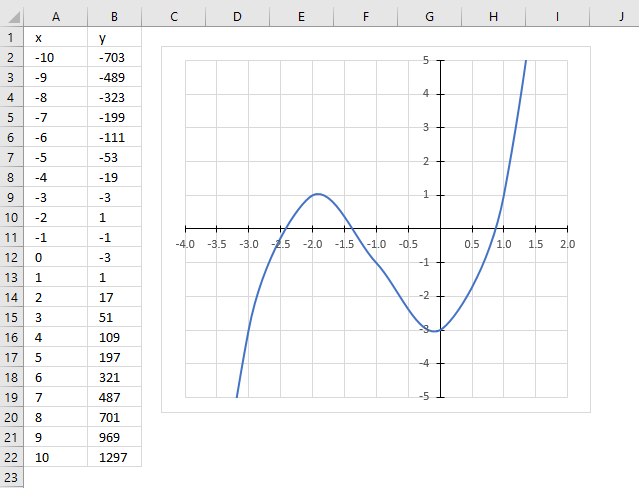Viewport: 639px width, 488px height.
Task: Click cell with value 1297
Action: (114, 457)
